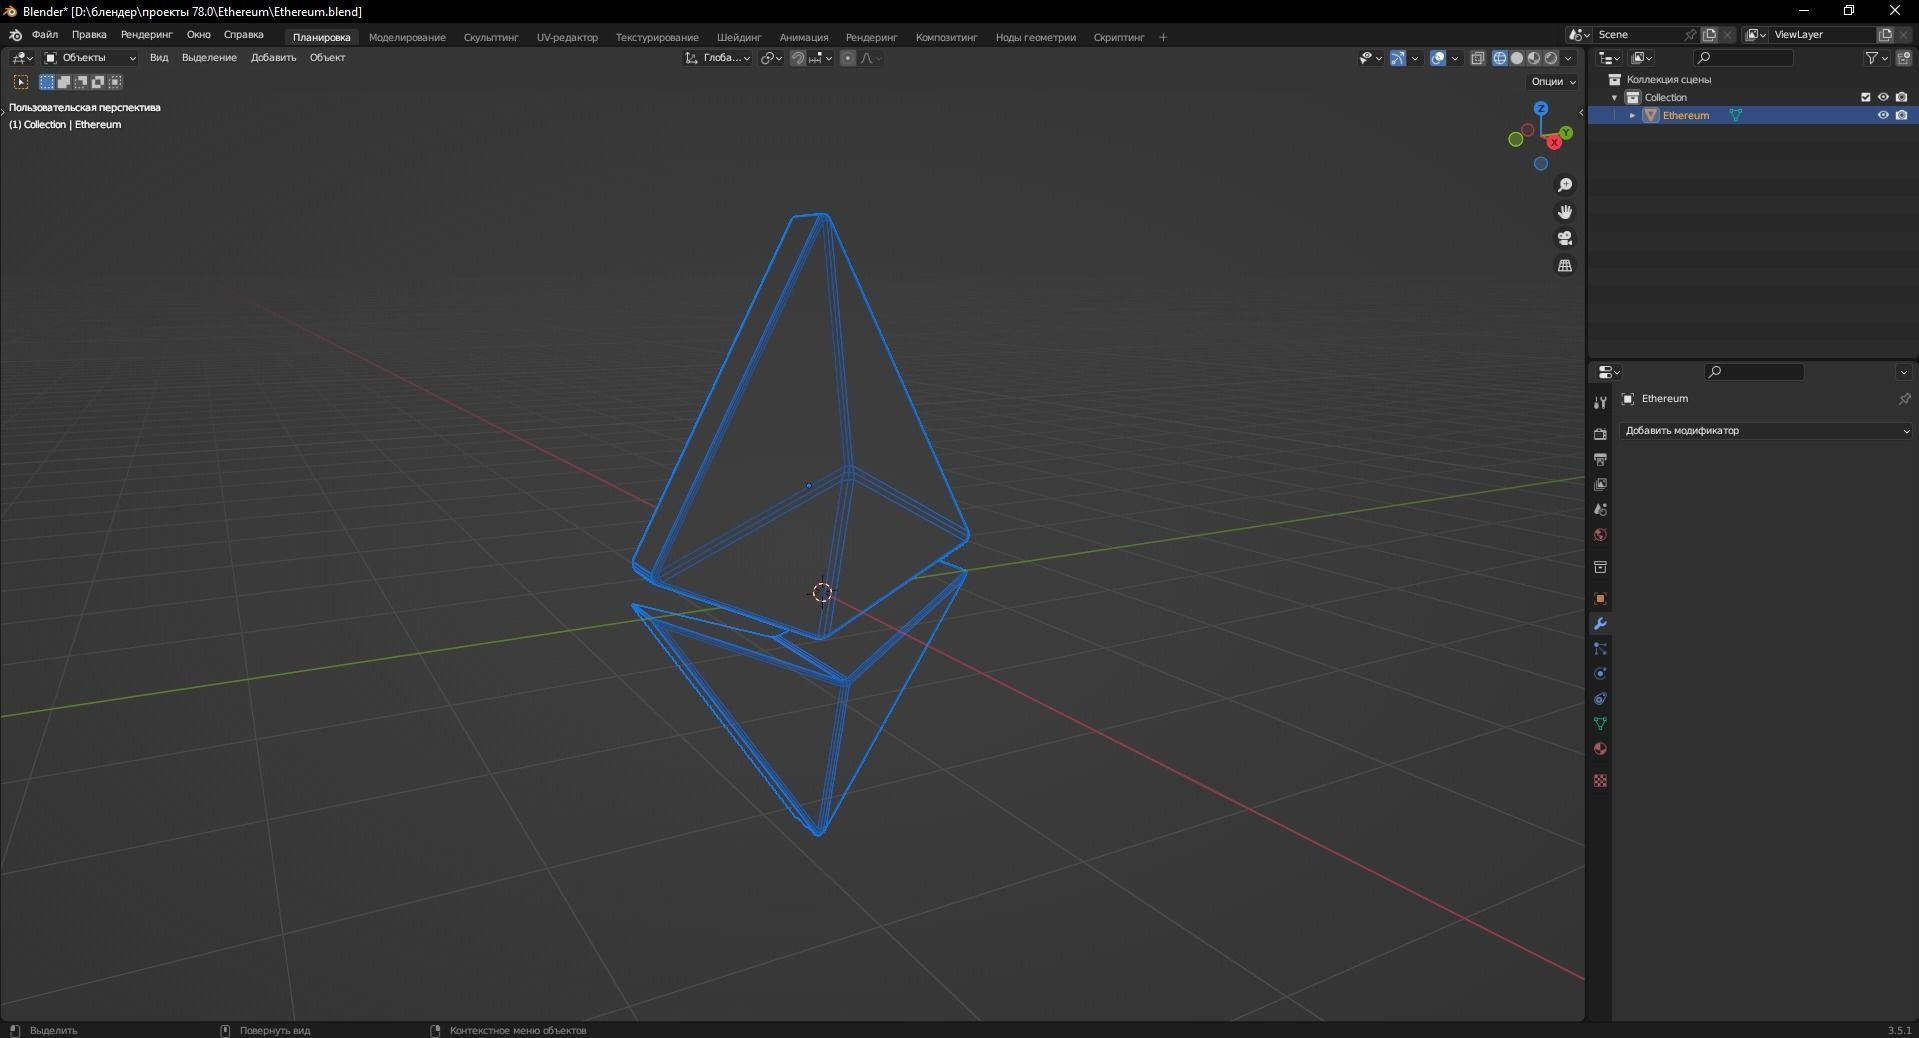
Task: Open the Добавить модификатор dropdown
Action: 1766,431
